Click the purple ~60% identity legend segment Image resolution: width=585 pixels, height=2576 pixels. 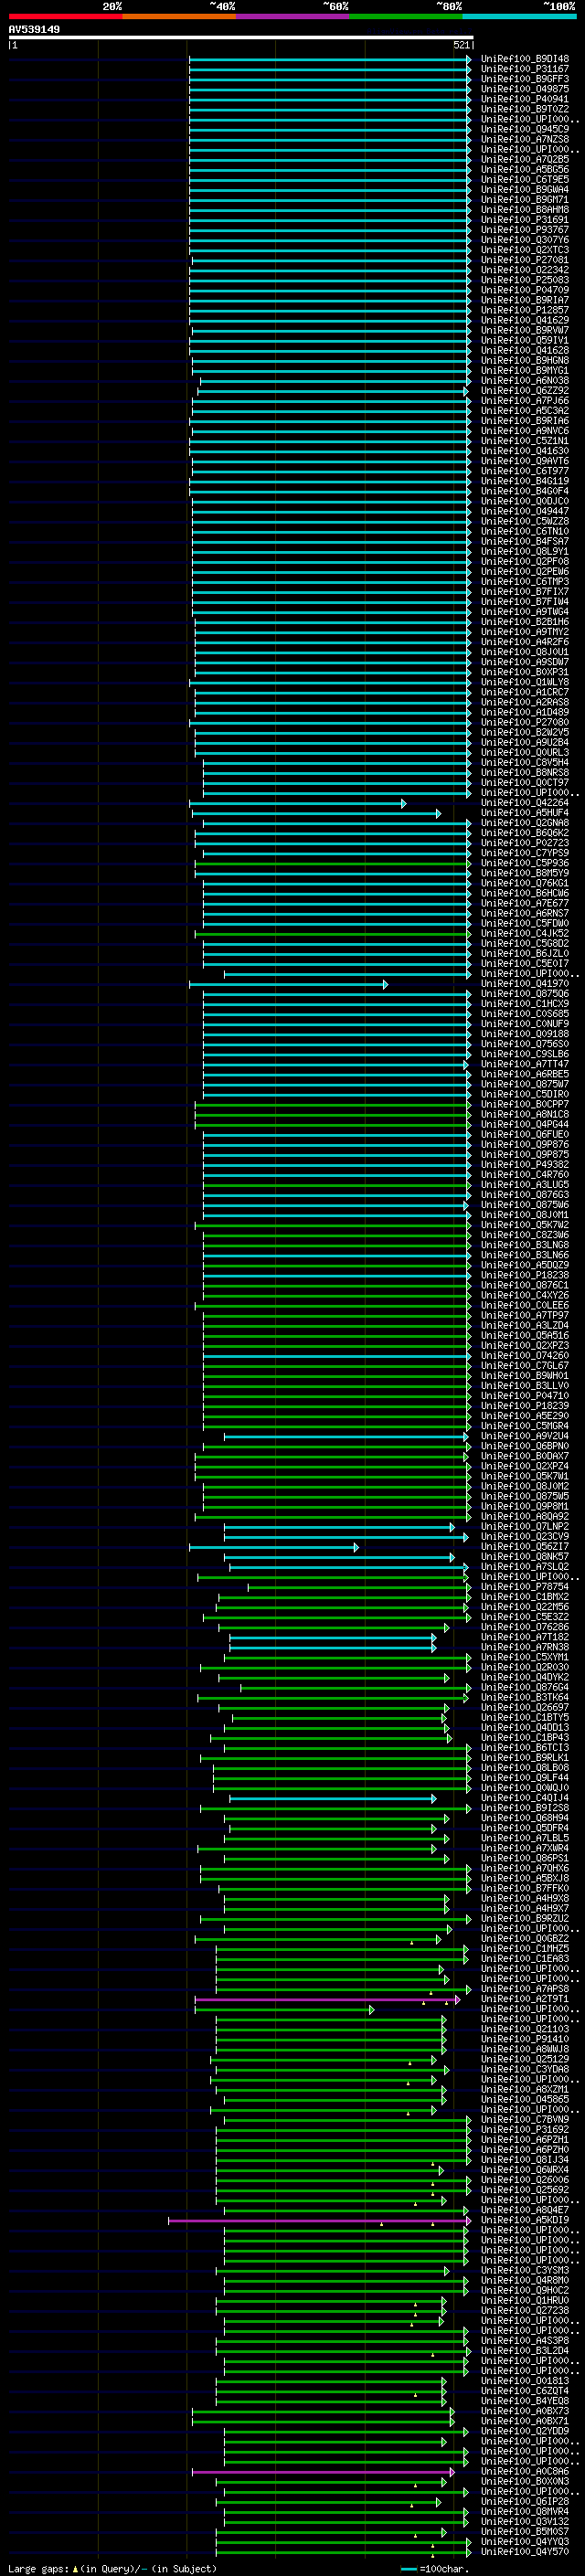292,16
